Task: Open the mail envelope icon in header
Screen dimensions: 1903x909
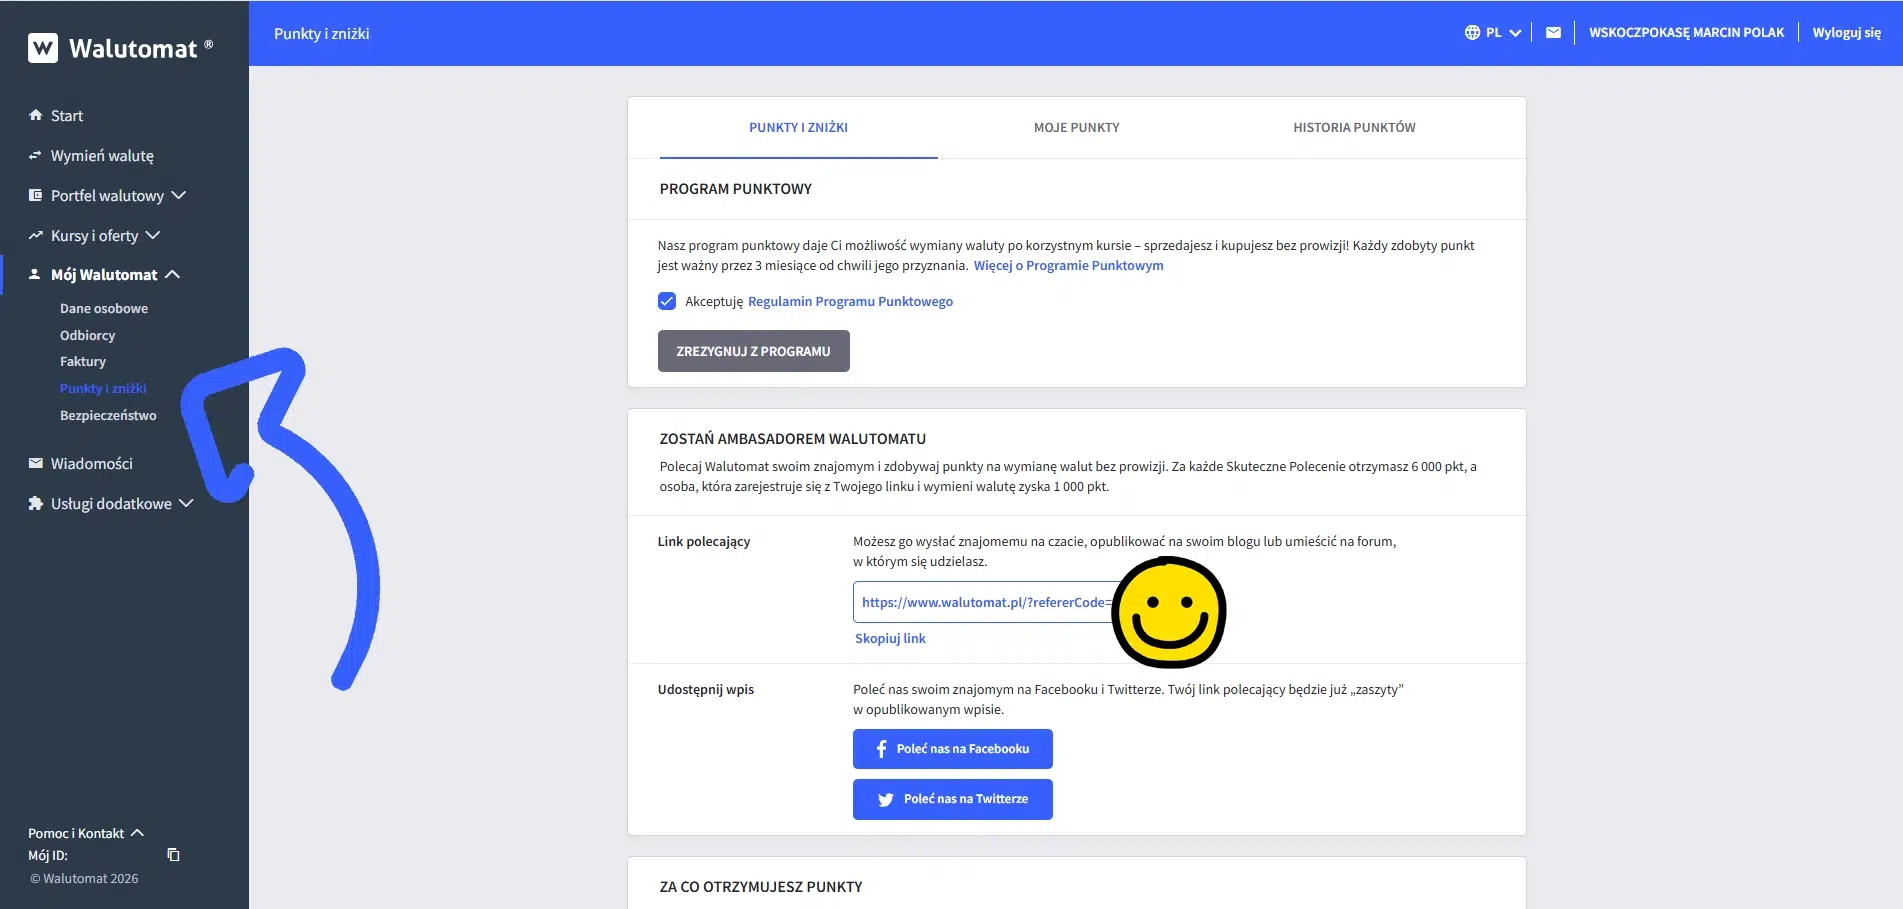Action: click(1553, 33)
